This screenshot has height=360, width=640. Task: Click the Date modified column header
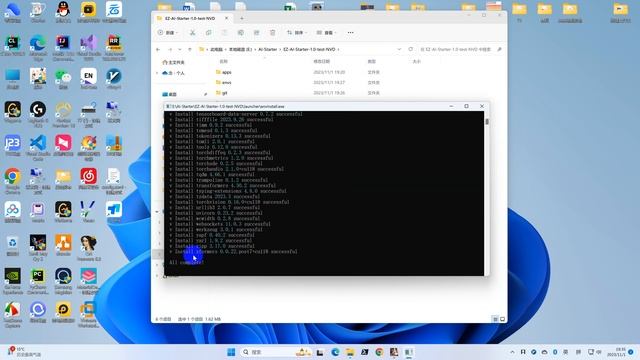tap(322, 61)
